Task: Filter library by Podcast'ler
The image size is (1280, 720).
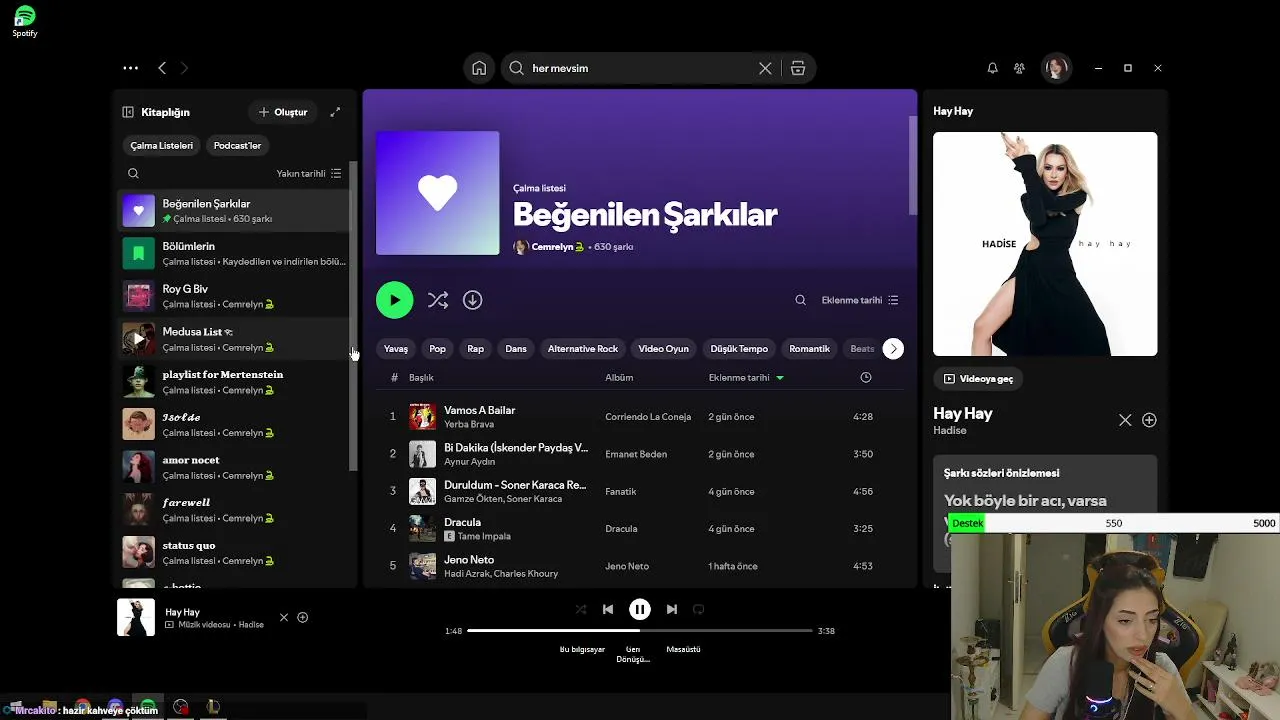Action: [x=237, y=145]
